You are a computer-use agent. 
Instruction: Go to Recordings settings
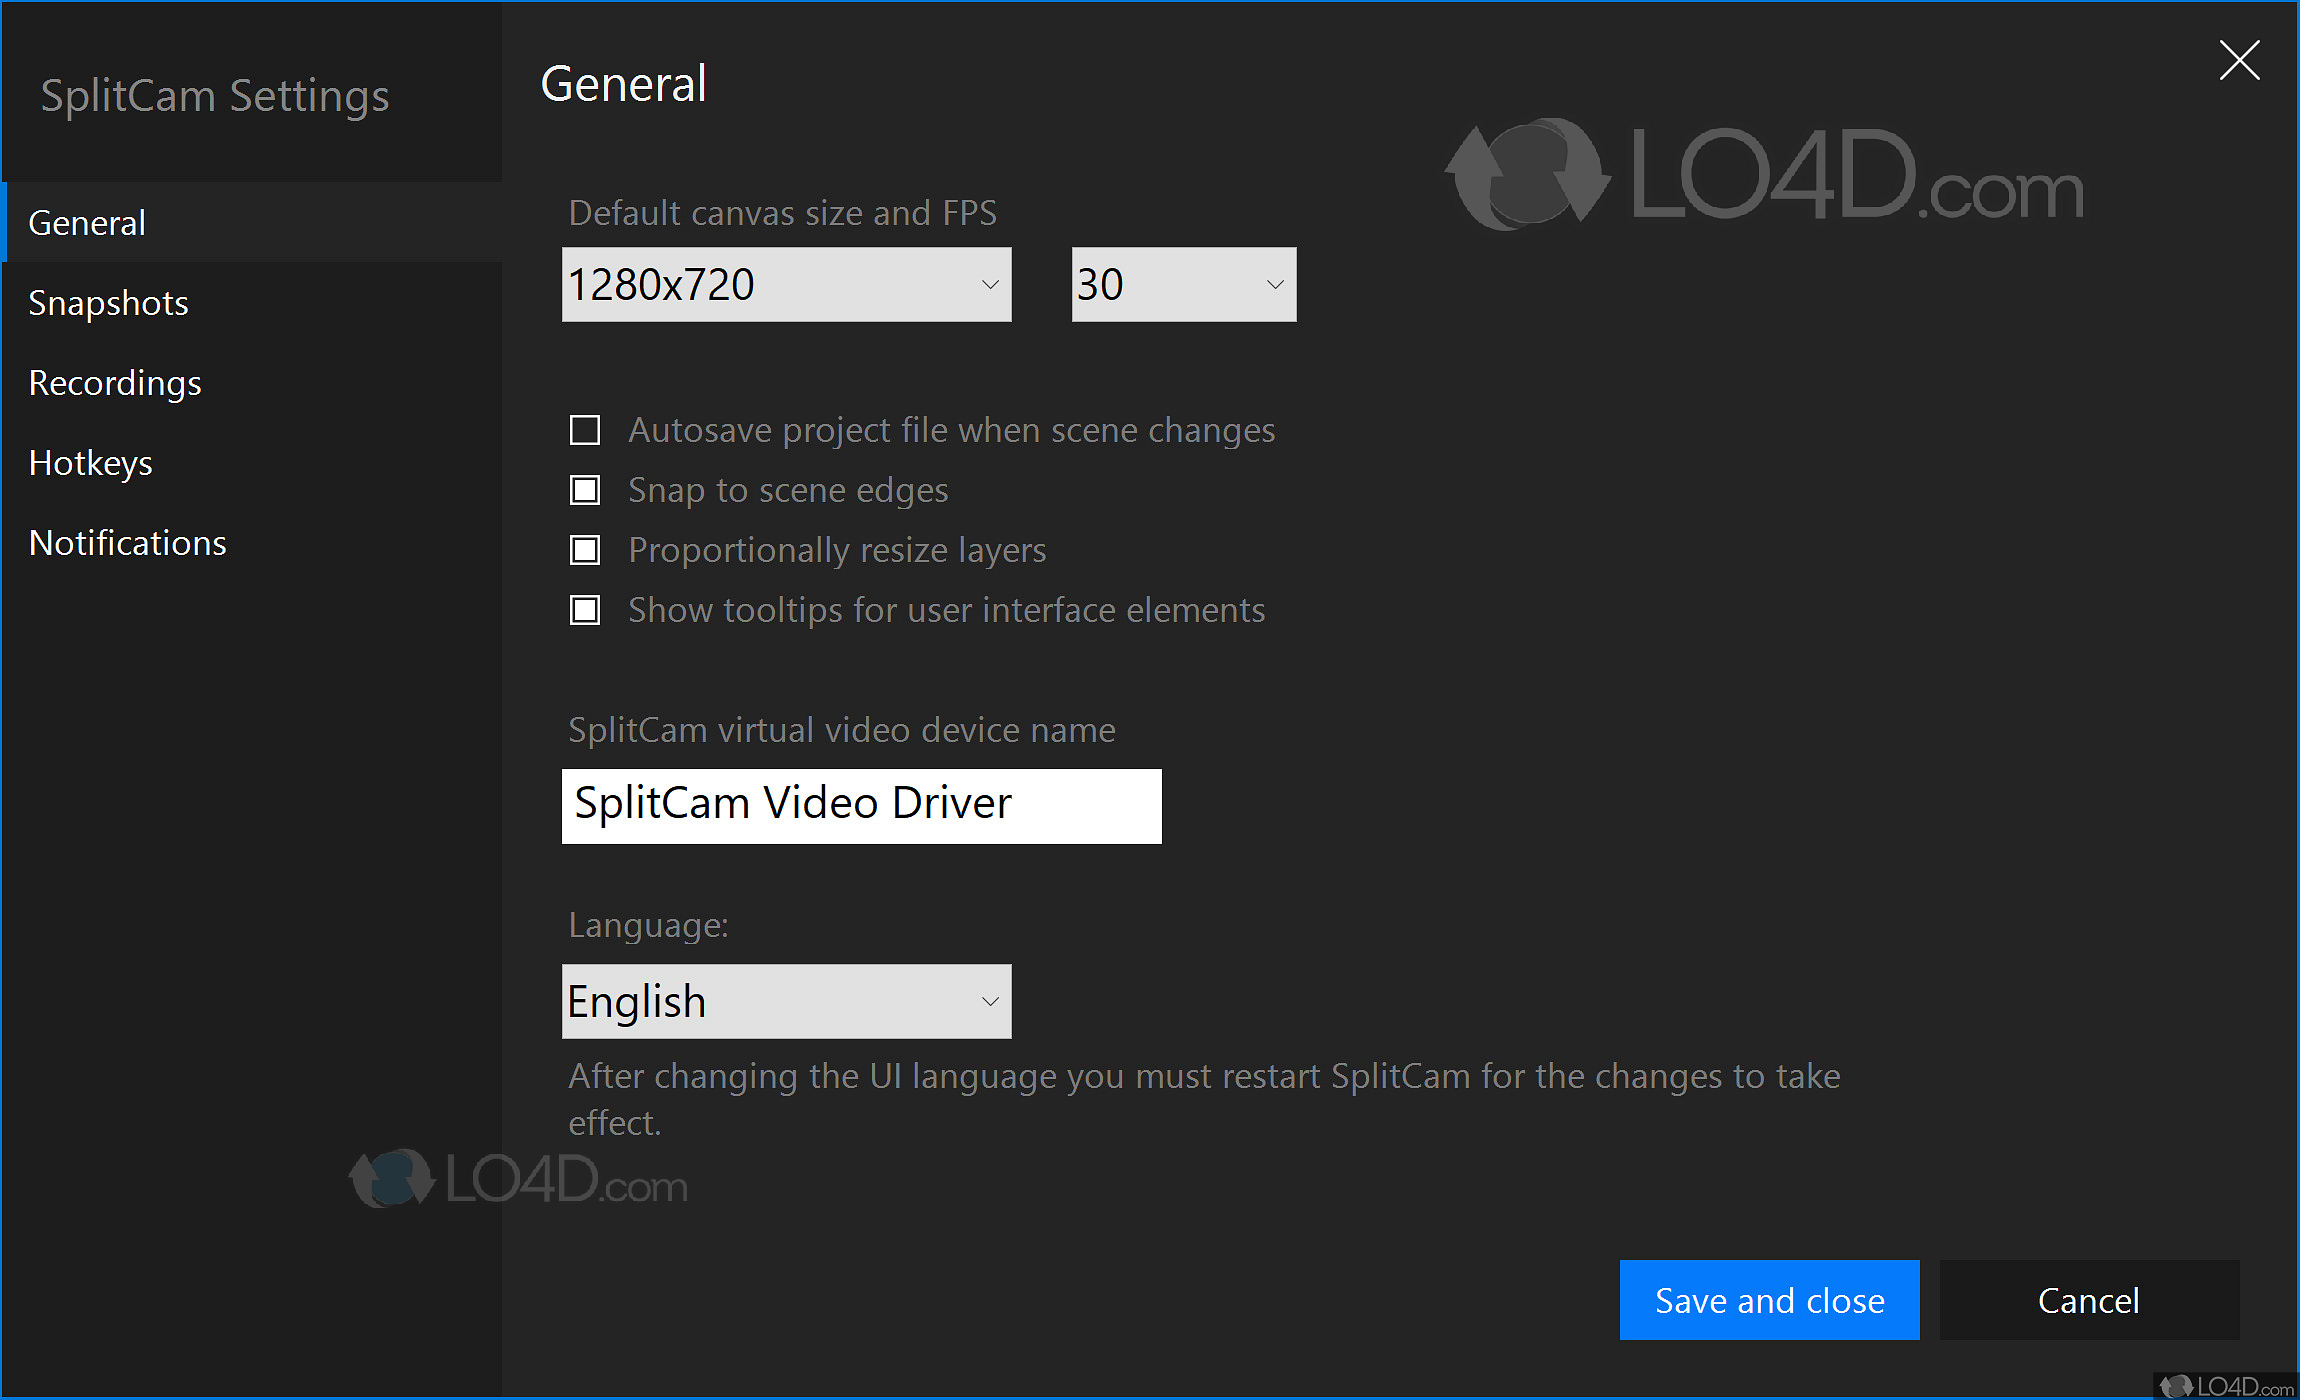click(115, 383)
